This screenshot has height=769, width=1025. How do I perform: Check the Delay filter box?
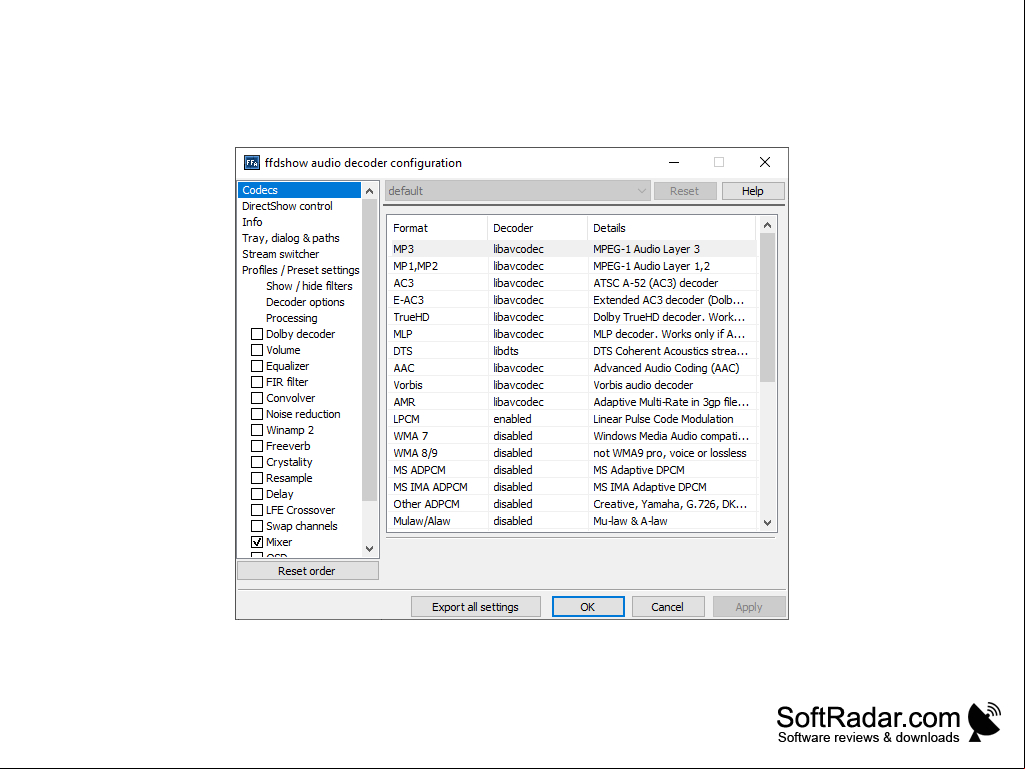[x=257, y=494]
